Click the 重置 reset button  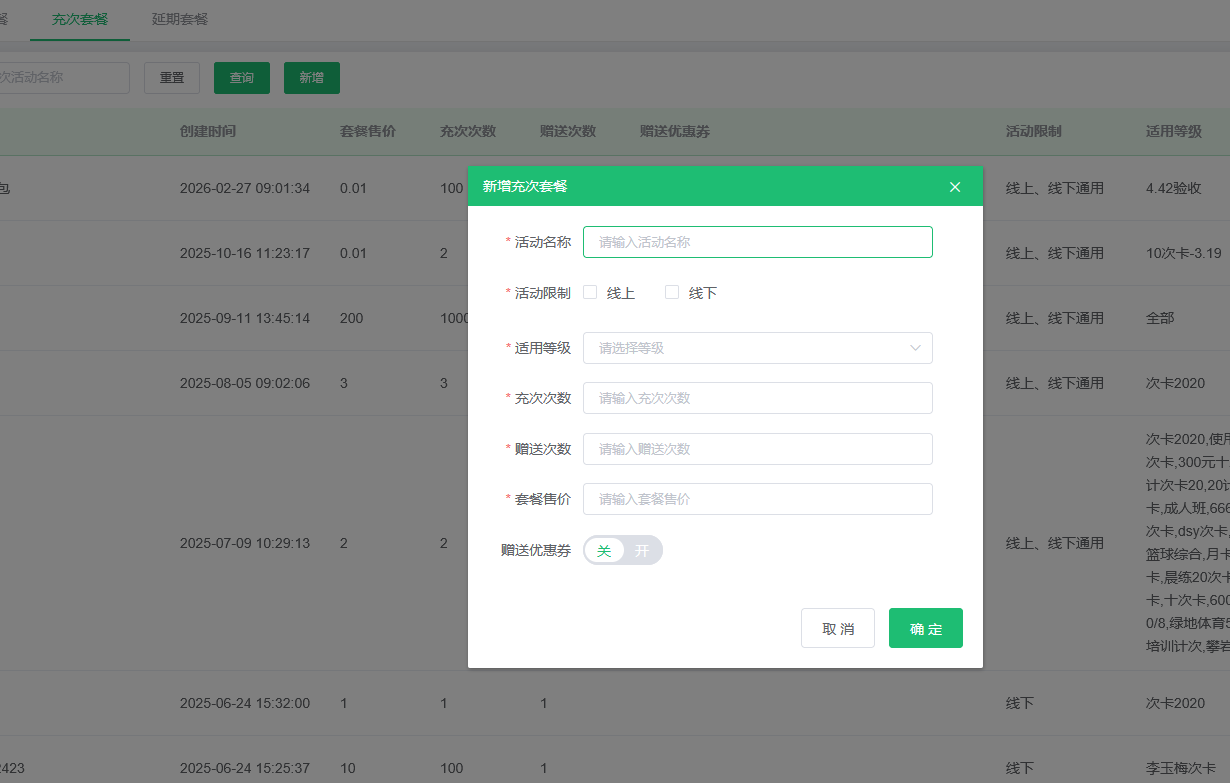(171, 77)
